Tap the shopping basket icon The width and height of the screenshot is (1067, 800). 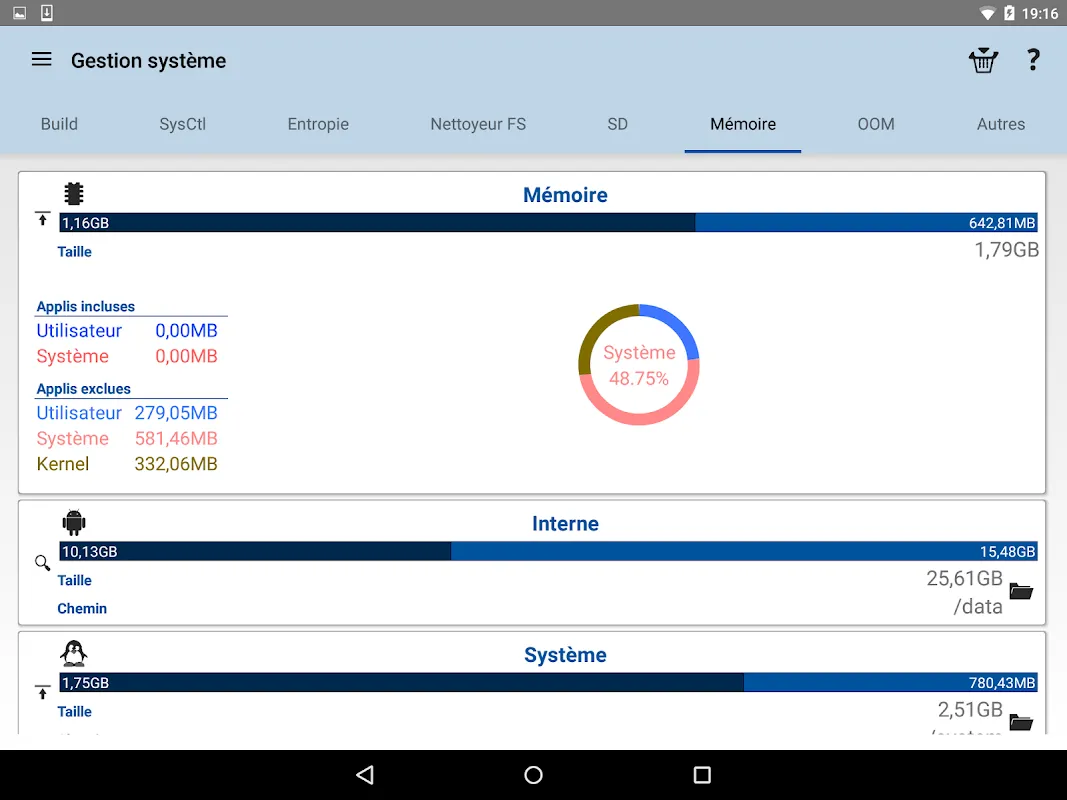(983, 60)
